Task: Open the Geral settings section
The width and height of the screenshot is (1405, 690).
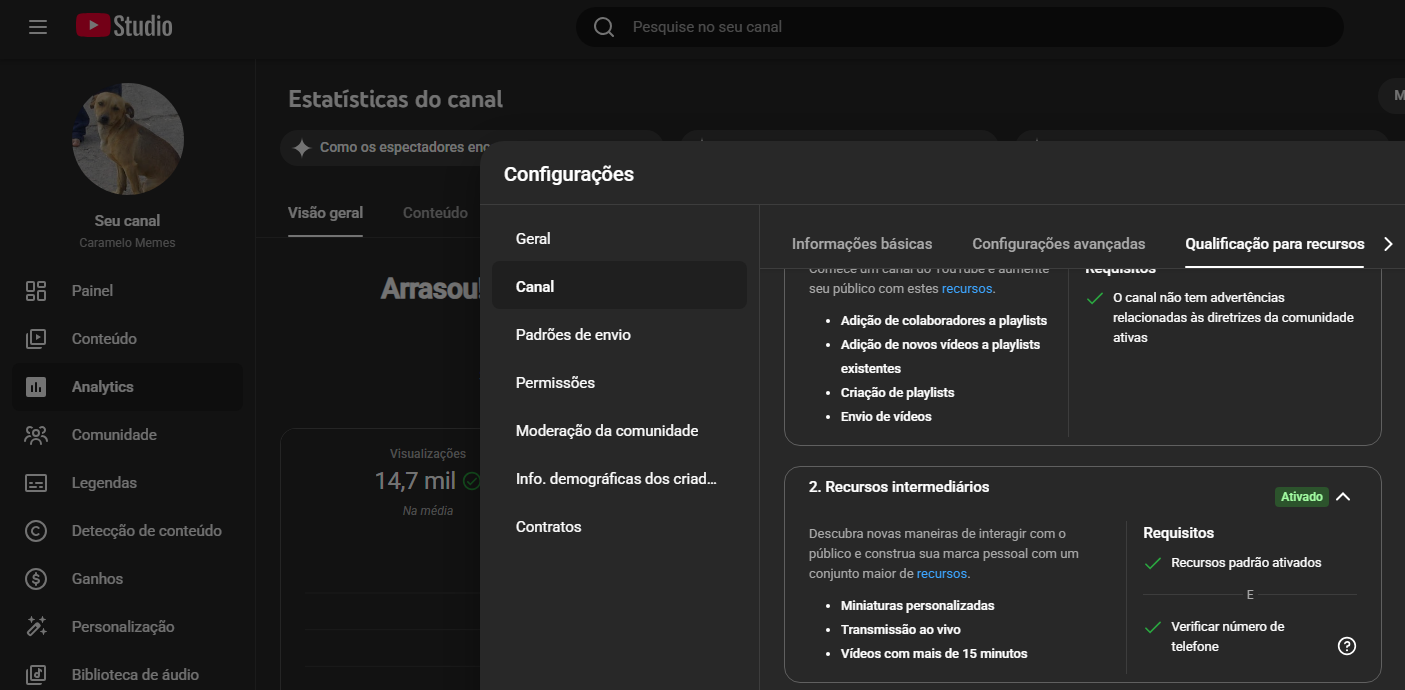Action: coord(619,239)
